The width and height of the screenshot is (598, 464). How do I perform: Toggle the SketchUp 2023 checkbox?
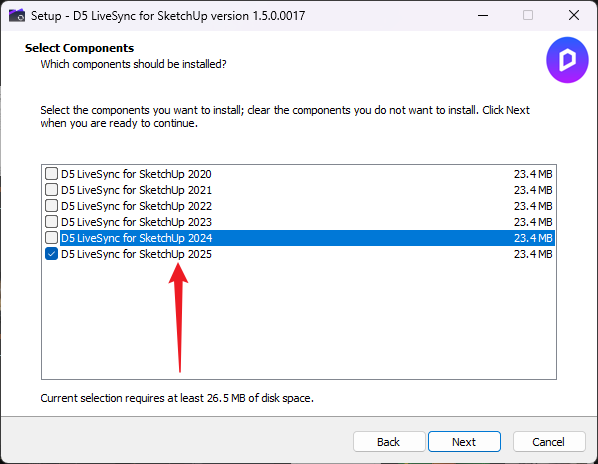click(x=51, y=222)
